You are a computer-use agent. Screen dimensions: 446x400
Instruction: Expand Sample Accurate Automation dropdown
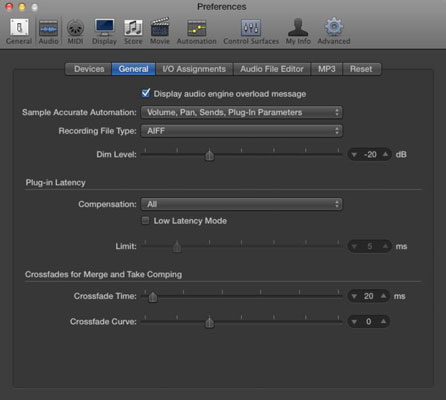click(242, 112)
